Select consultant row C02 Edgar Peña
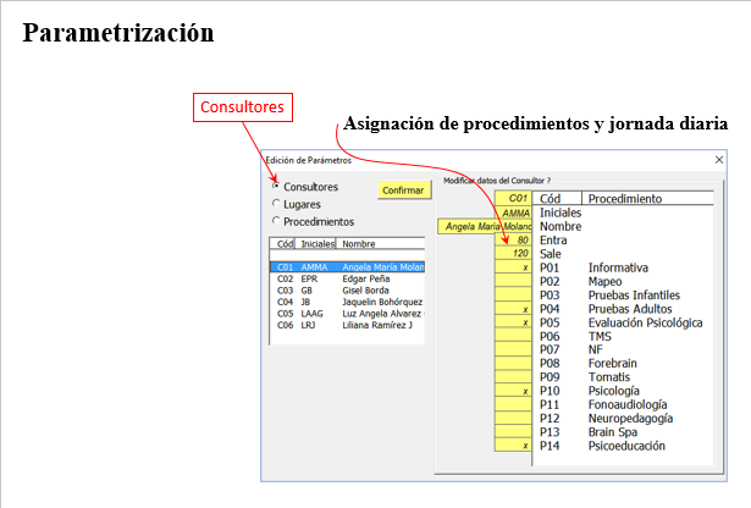Viewport: 751px width, 508px height. [x=347, y=279]
